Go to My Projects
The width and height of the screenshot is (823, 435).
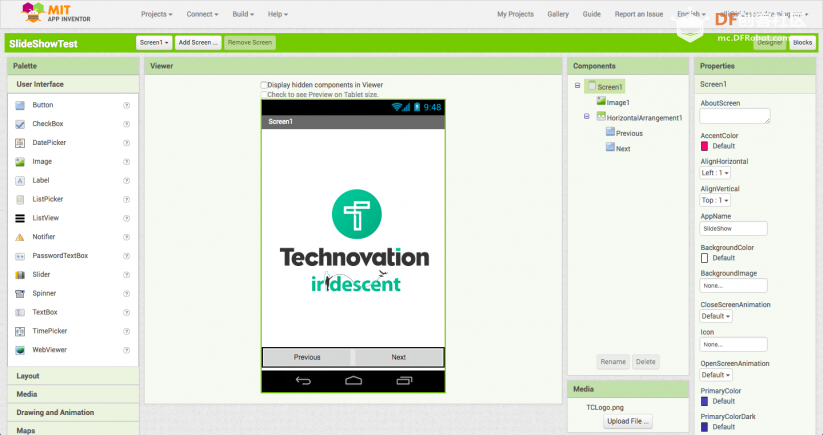[x=515, y=14]
